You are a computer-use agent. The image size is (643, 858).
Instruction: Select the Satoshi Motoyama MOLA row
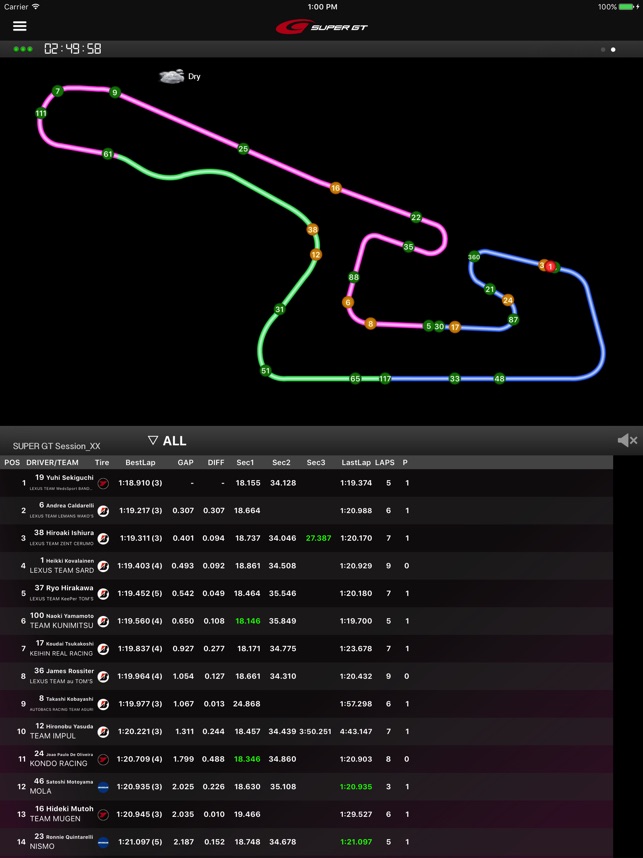coord(306,787)
